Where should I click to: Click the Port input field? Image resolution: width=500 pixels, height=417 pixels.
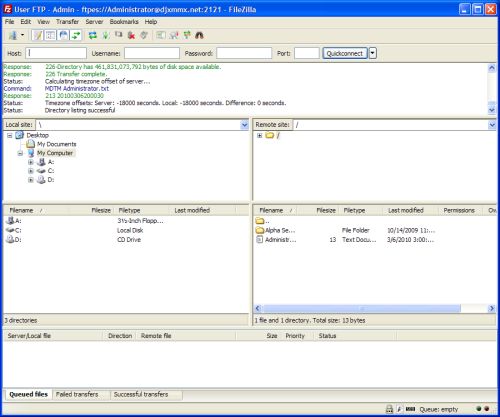[307, 53]
